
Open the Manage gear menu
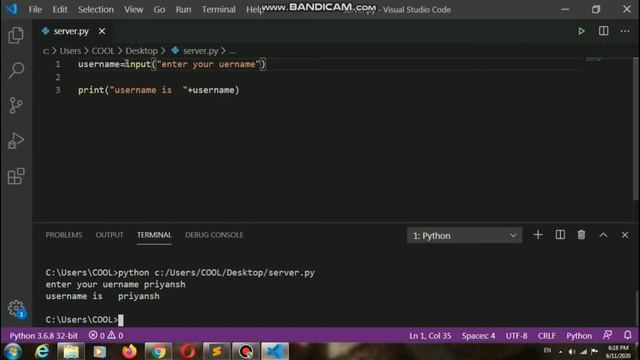tap(16, 308)
